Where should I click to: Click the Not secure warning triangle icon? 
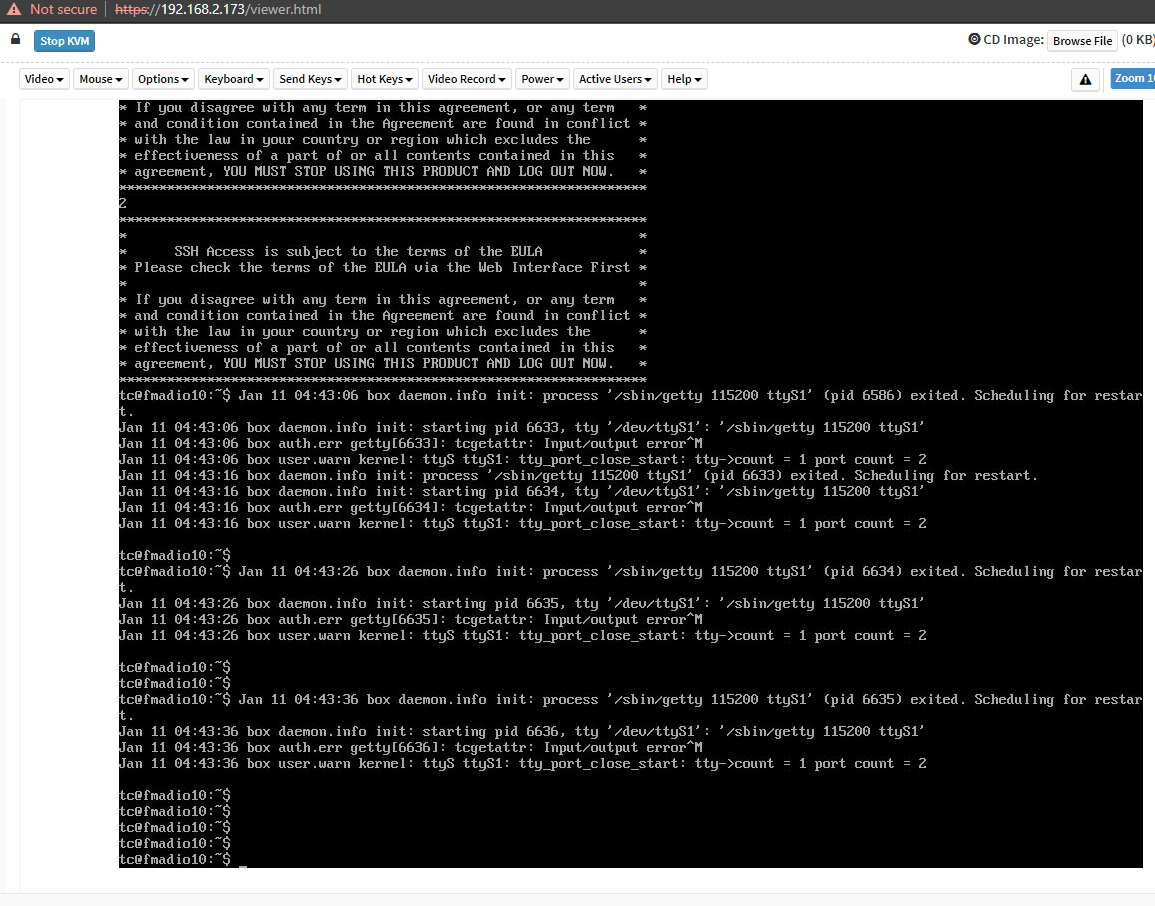pyautogui.click(x=15, y=9)
